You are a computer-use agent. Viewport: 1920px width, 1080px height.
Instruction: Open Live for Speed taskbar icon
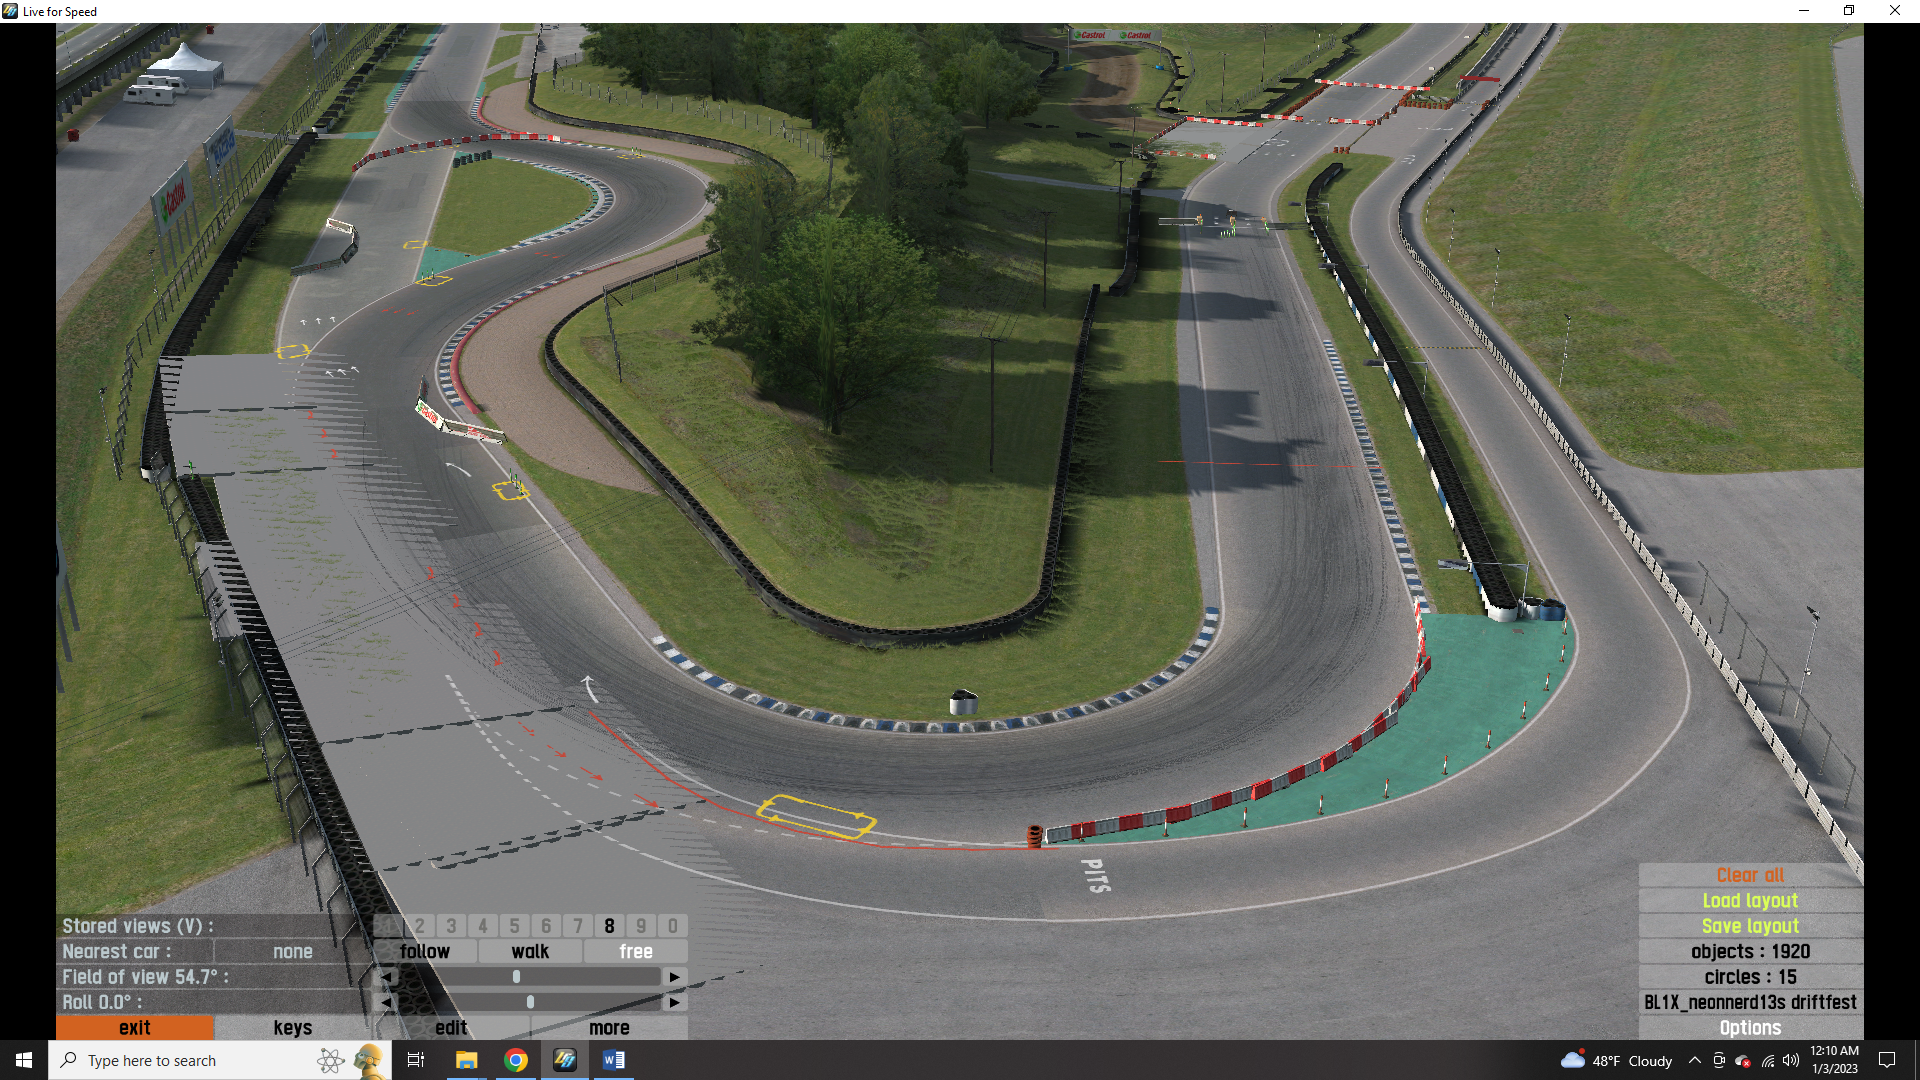565,1060
